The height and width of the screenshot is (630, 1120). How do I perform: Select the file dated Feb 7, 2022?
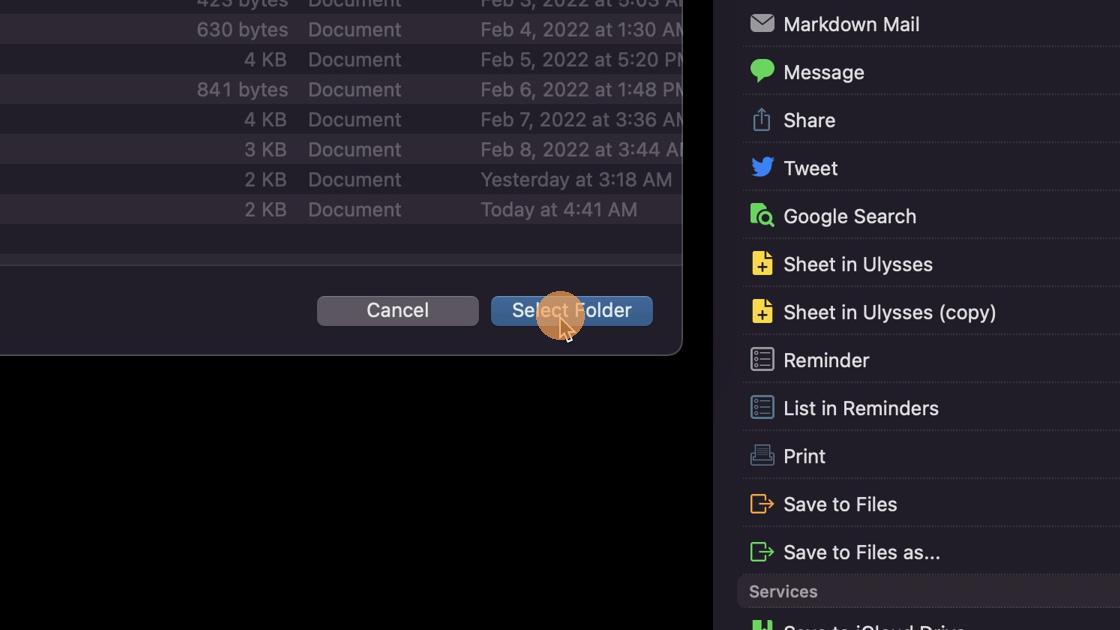click(341, 119)
